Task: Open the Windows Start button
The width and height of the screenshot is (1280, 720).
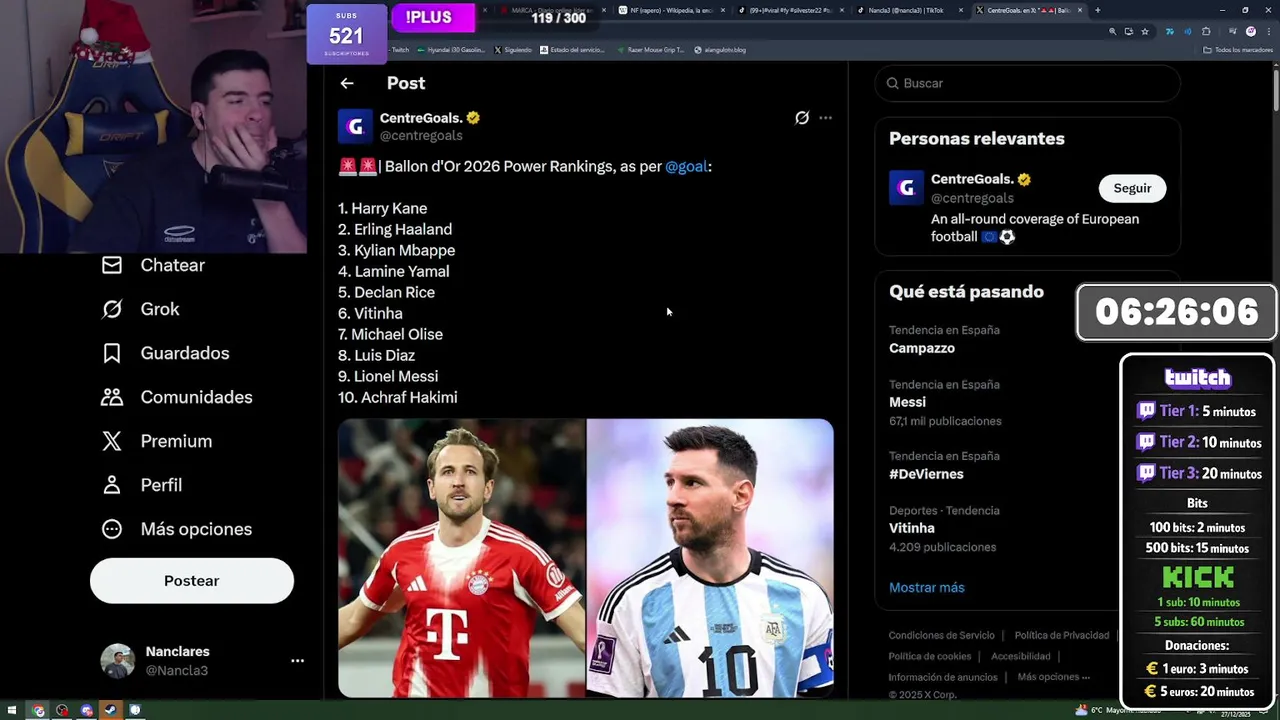Action: coord(13,710)
